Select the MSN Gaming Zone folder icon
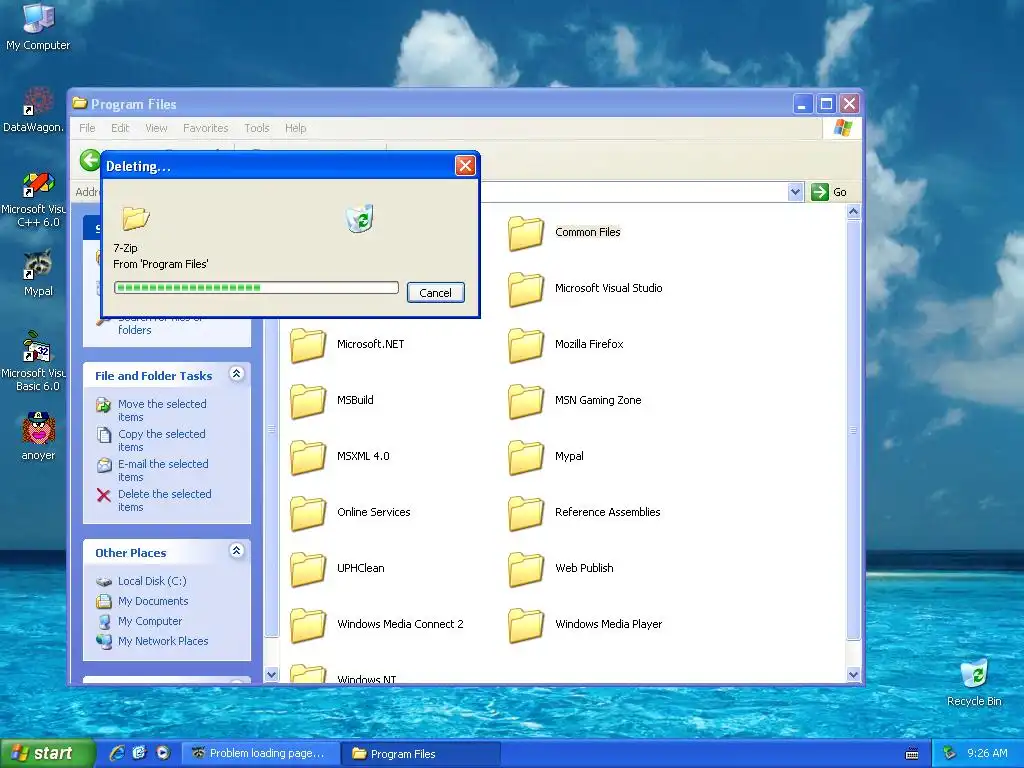This screenshot has height=768, width=1024. coord(526,401)
